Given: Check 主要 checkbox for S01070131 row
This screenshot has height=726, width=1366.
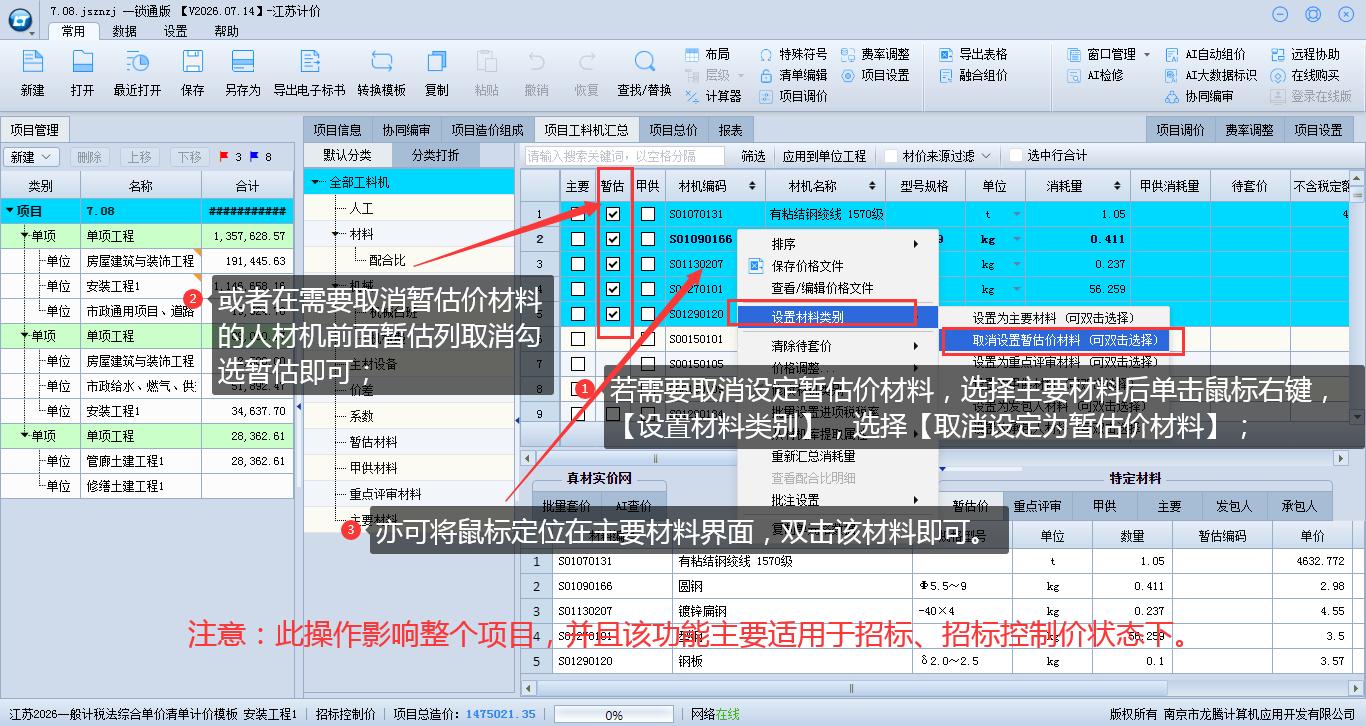Looking at the screenshot, I should [578, 214].
